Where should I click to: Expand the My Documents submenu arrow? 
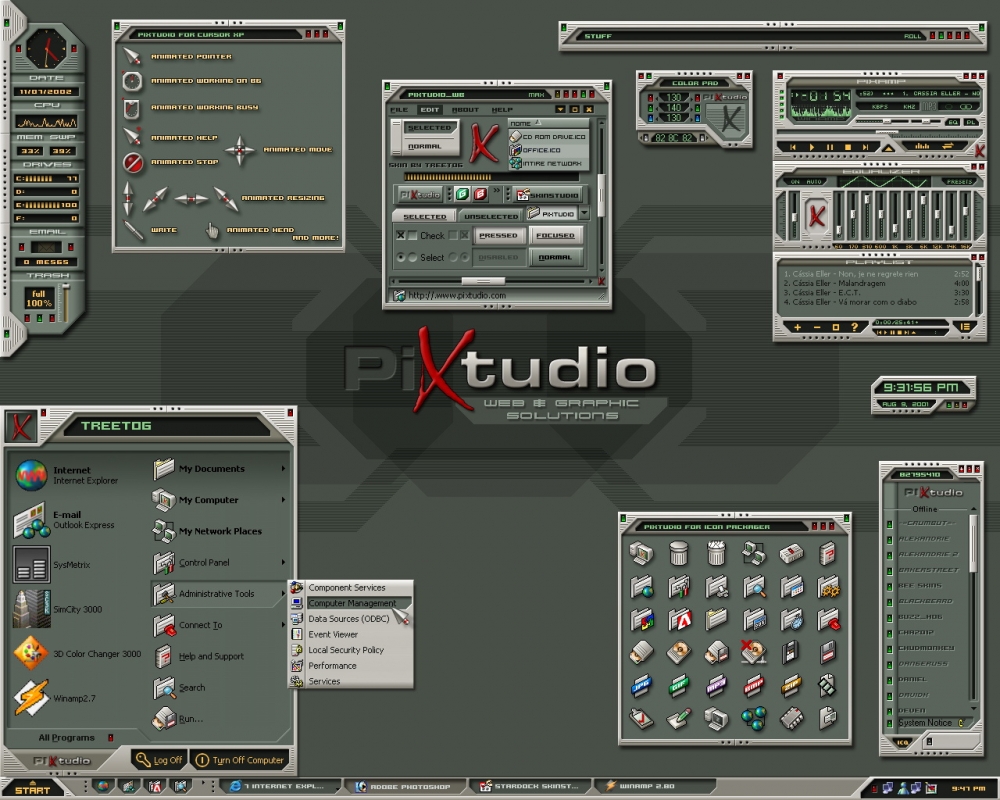283,469
